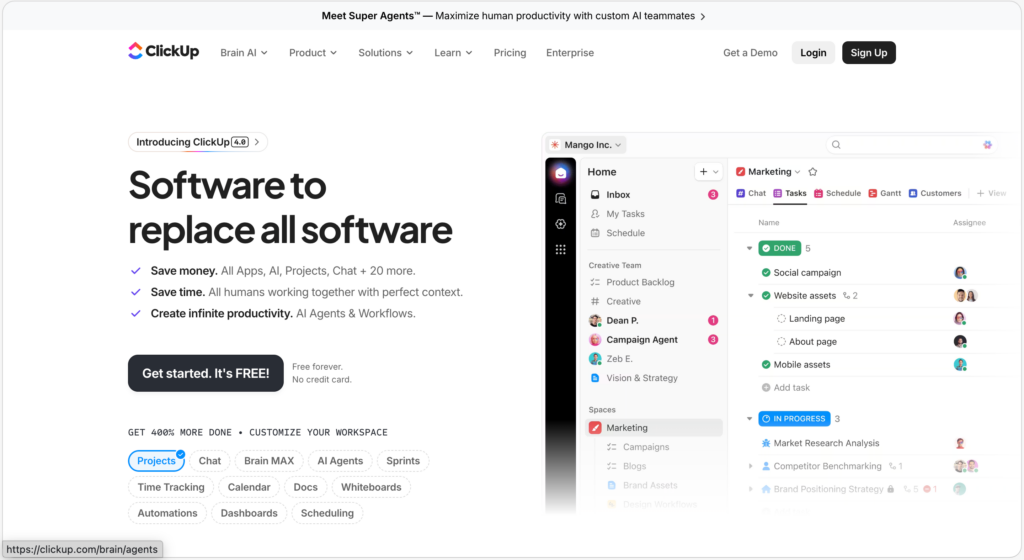Click the ClickUp logo in the header
The height and width of the screenshot is (560, 1024).
[x=163, y=52]
